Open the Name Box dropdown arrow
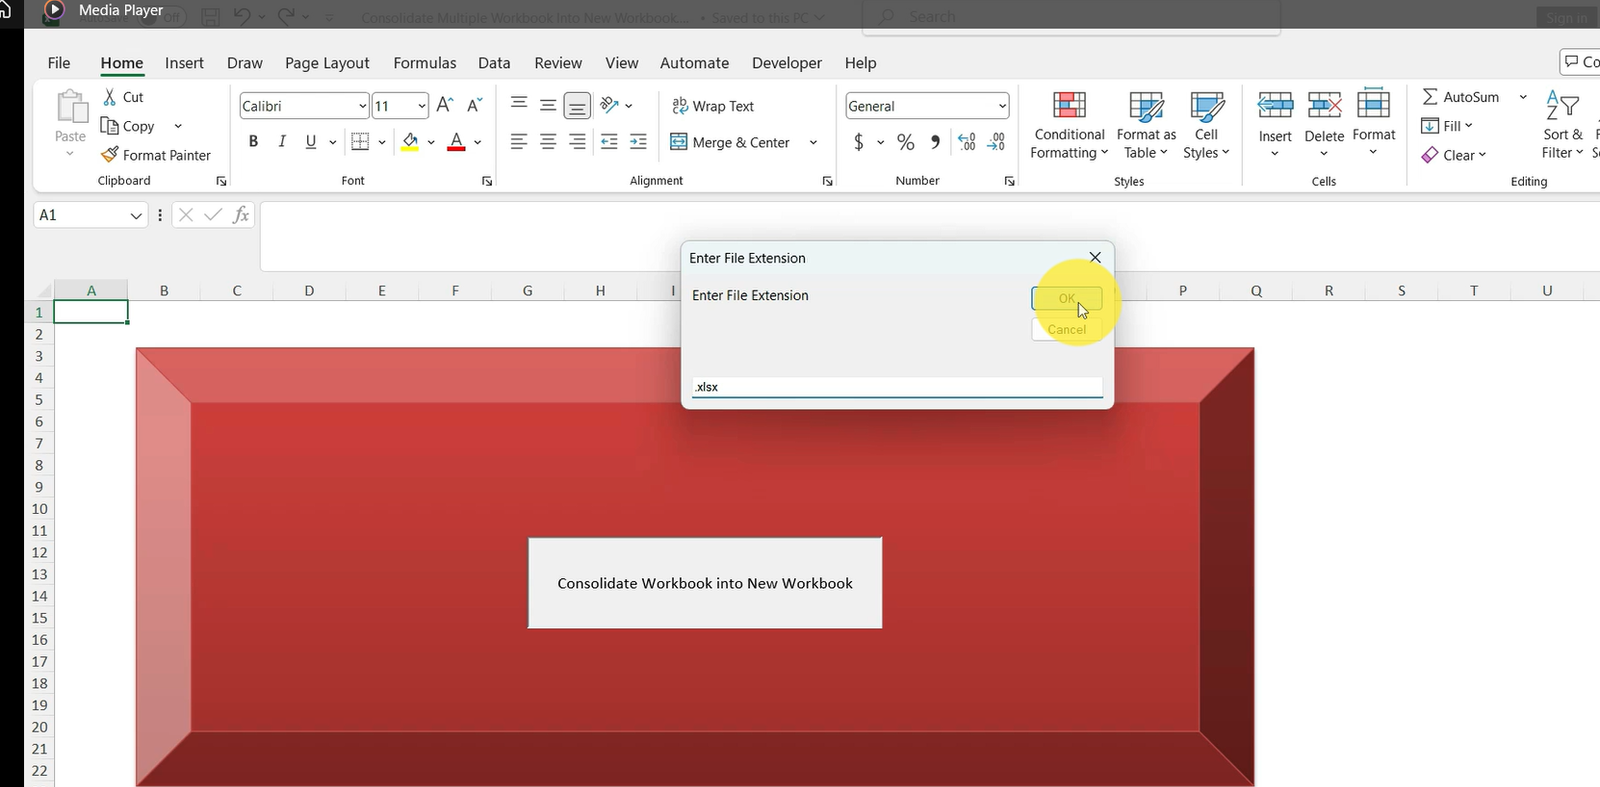The image size is (1600, 787). (x=136, y=215)
